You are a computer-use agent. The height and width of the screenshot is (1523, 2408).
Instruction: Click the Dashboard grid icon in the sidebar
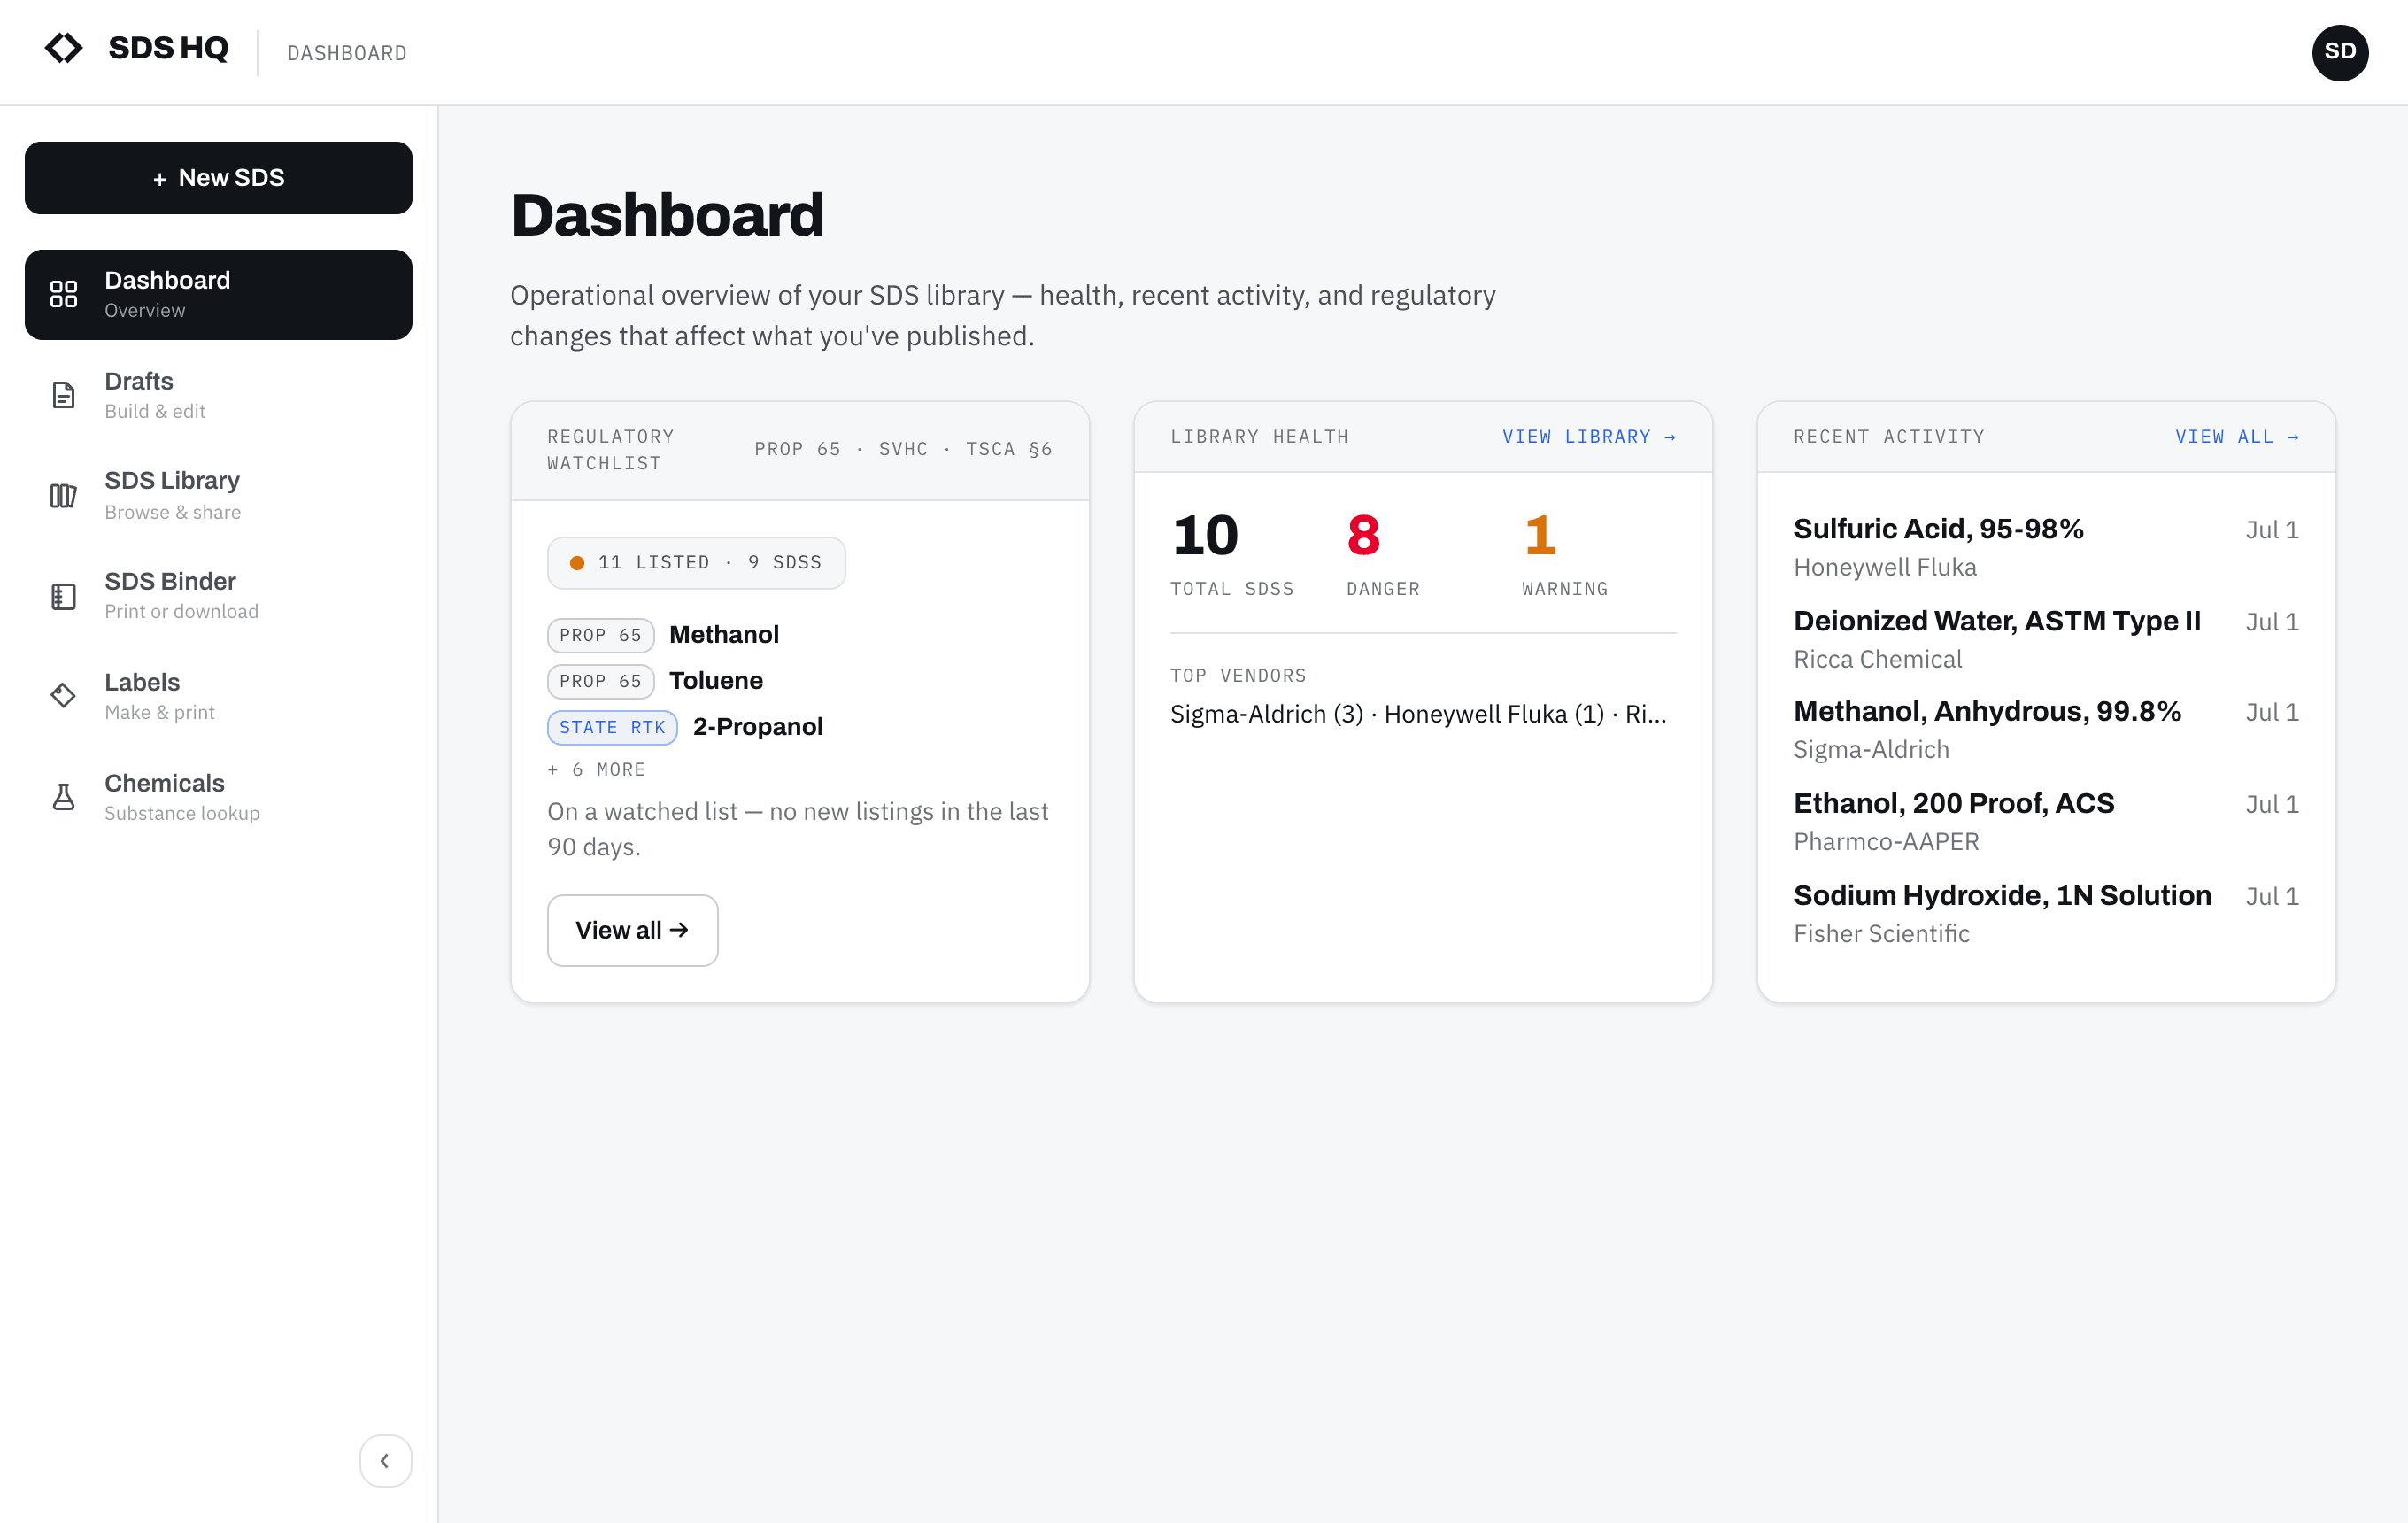[64, 294]
